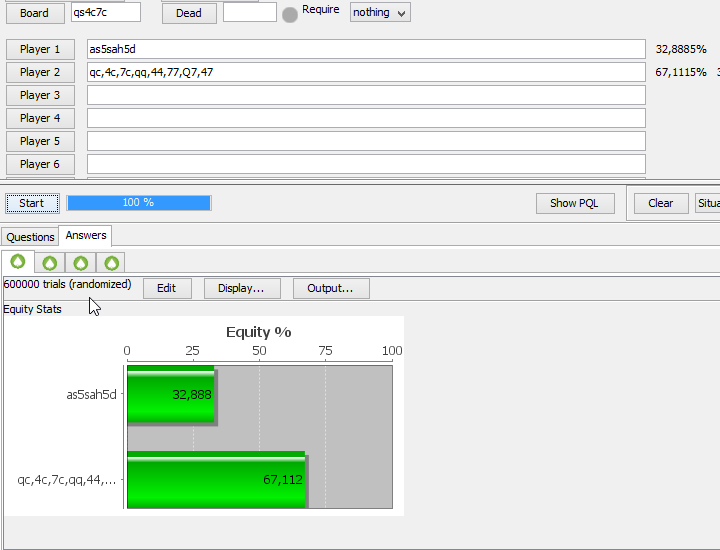Click Player 1 range field as5sah5d
The image size is (720, 550).
click(366, 49)
